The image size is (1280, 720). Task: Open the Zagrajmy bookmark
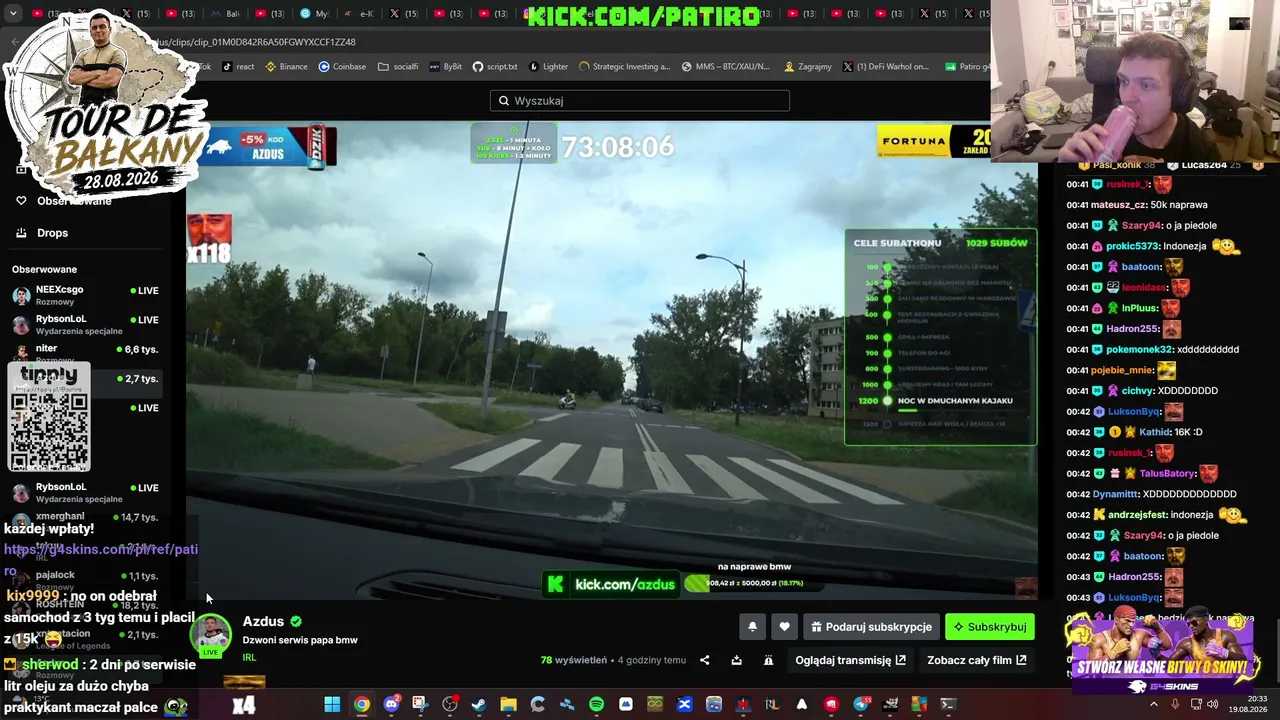[808, 67]
